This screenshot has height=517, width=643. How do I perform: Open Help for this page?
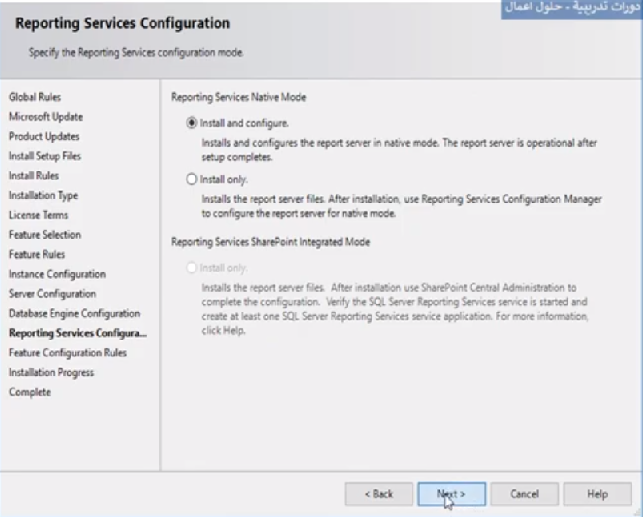(597, 494)
